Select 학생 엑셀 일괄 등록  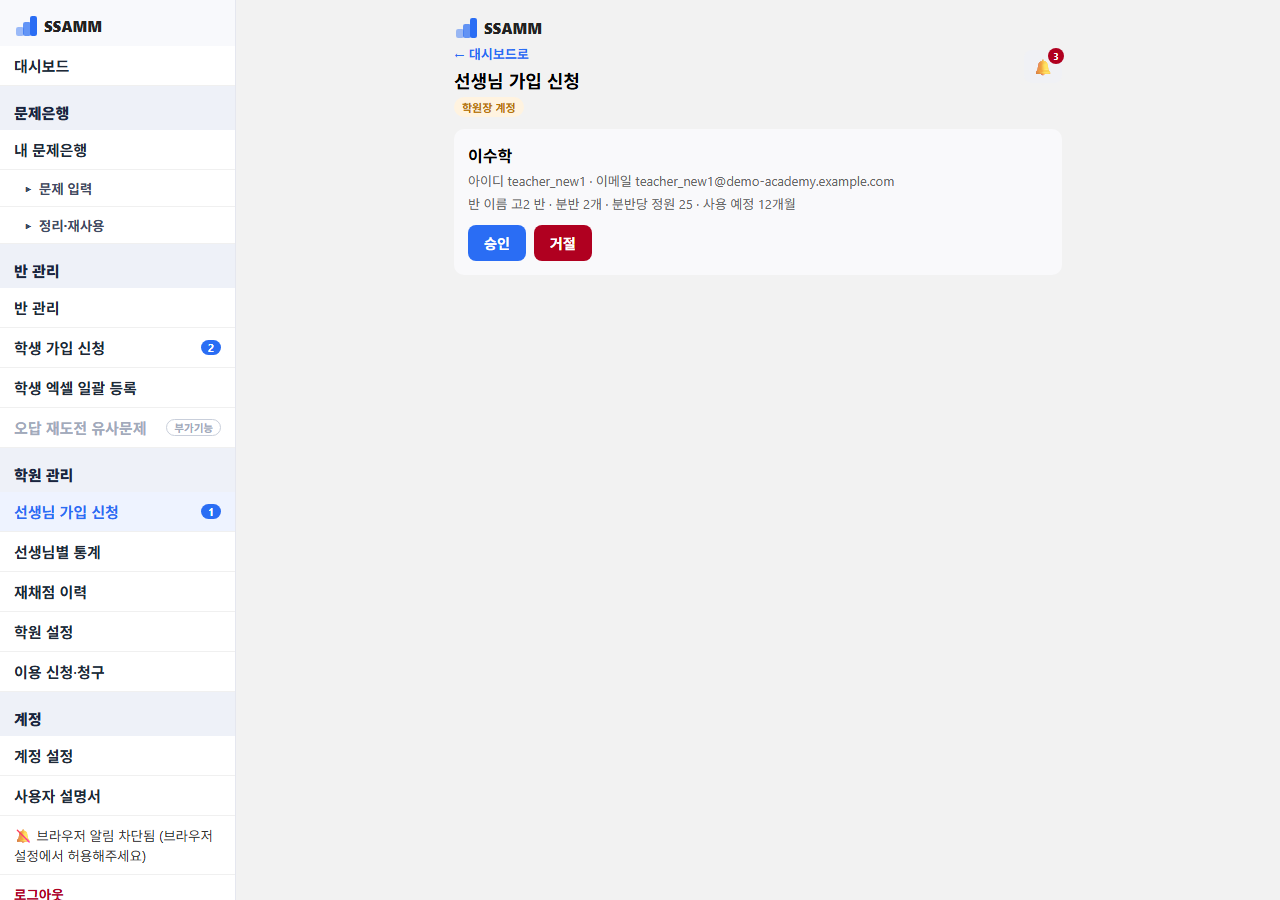[x=117, y=388]
